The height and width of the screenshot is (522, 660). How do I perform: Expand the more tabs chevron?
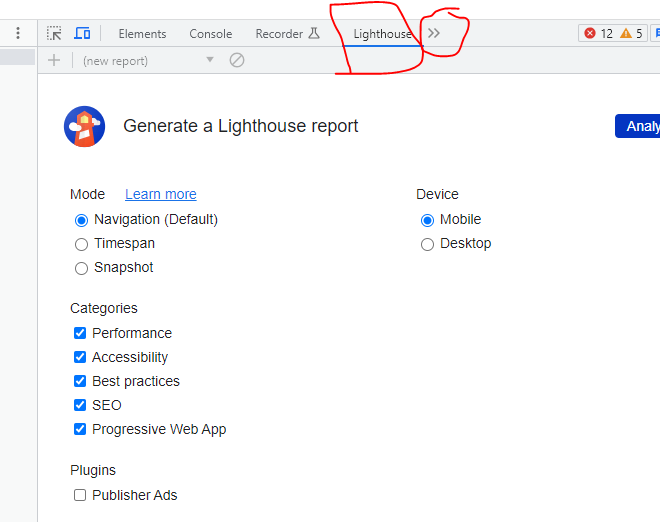pos(434,33)
